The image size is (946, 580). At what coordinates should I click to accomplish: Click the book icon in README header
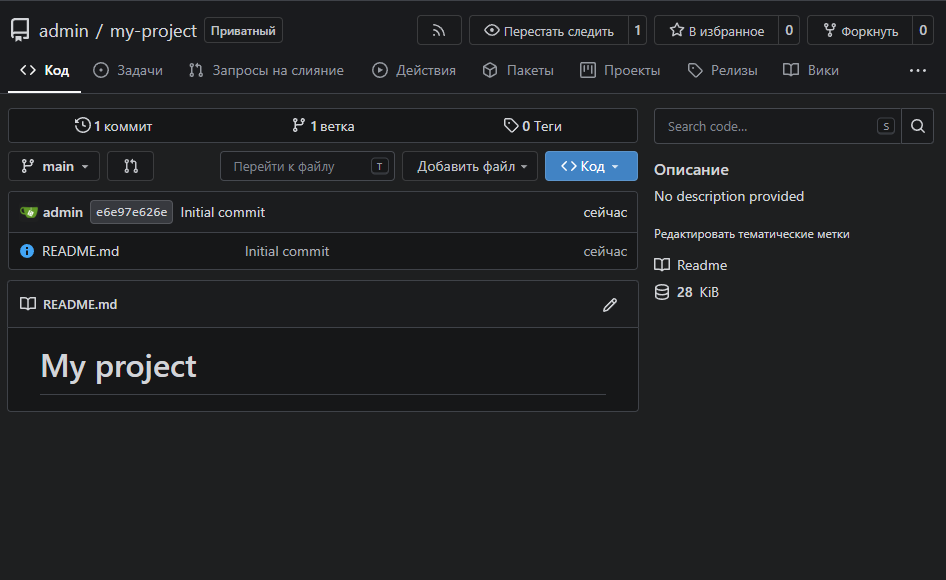tap(28, 304)
